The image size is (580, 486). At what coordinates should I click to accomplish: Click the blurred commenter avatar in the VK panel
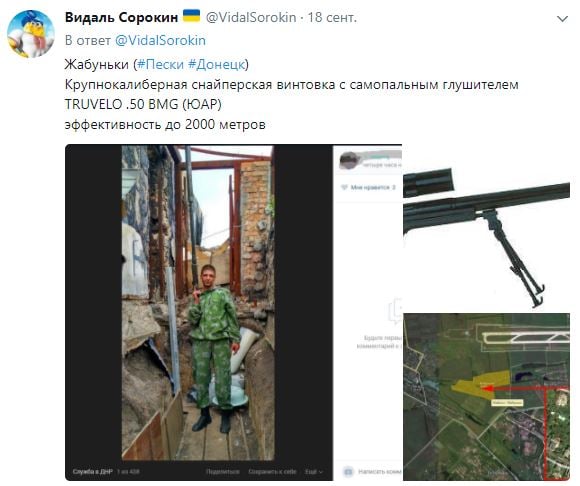point(349,161)
